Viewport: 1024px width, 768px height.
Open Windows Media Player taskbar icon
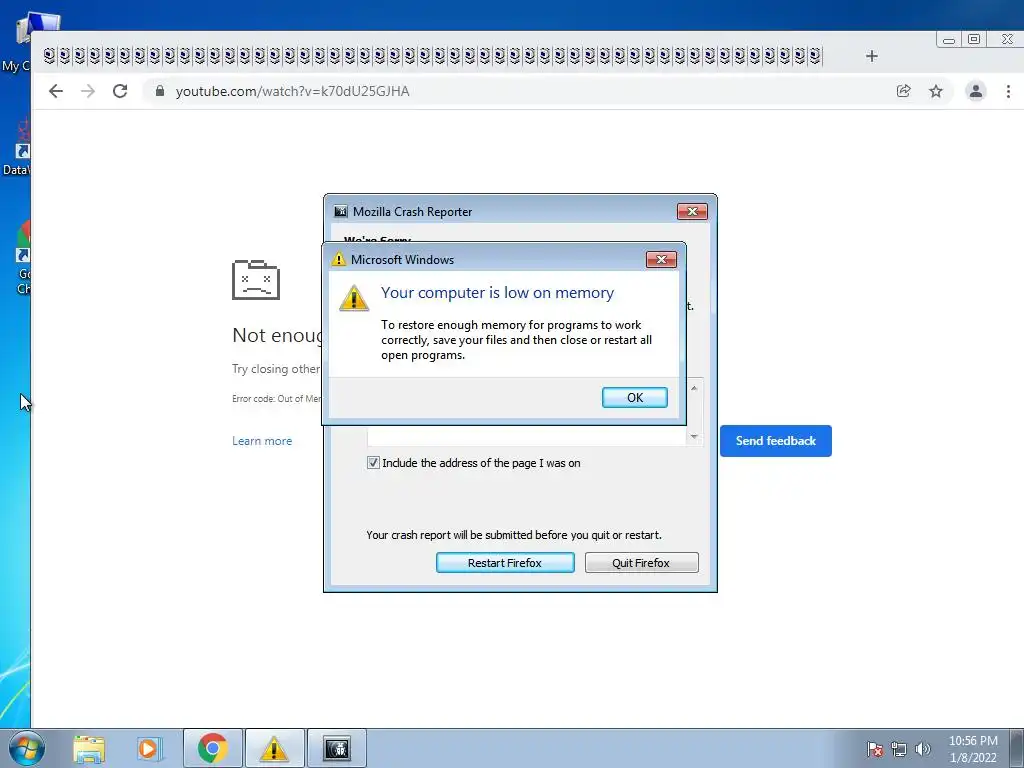click(149, 749)
